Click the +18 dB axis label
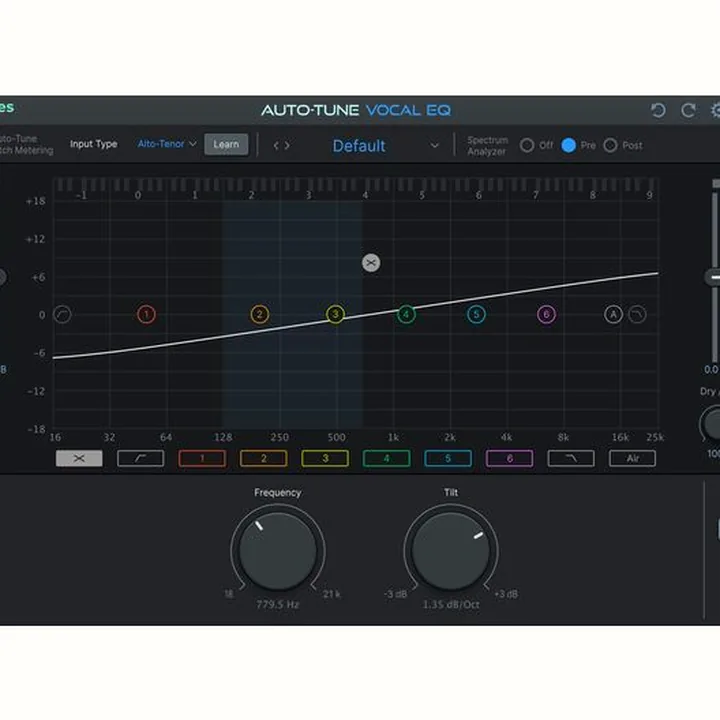720x720 pixels. click(x=36, y=201)
